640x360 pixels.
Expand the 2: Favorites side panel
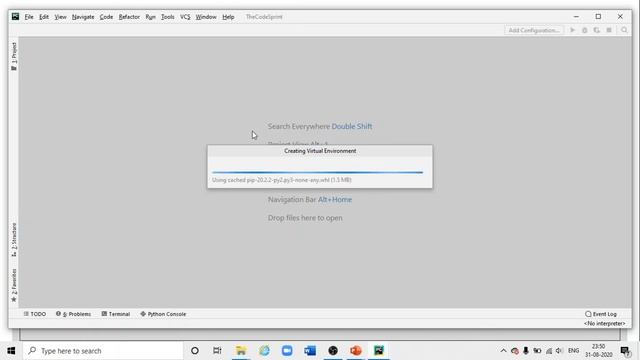coord(14,286)
